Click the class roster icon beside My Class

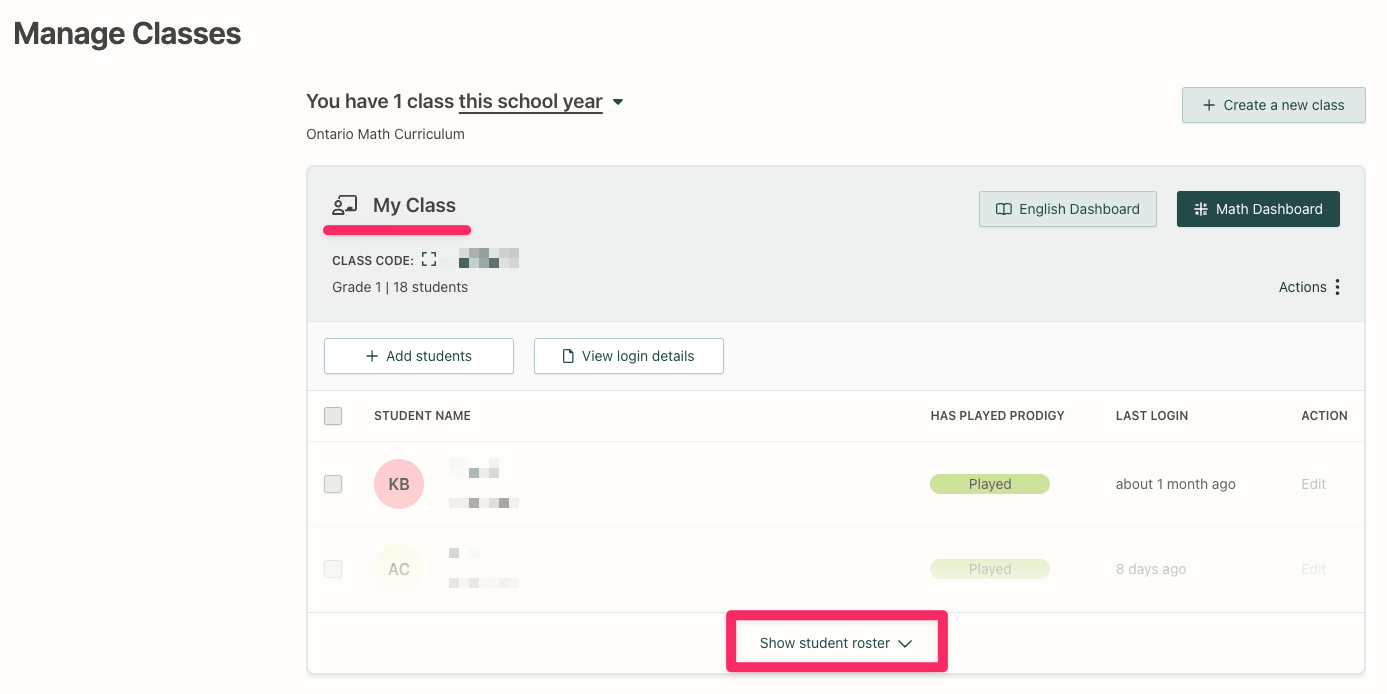click(345, 204)
